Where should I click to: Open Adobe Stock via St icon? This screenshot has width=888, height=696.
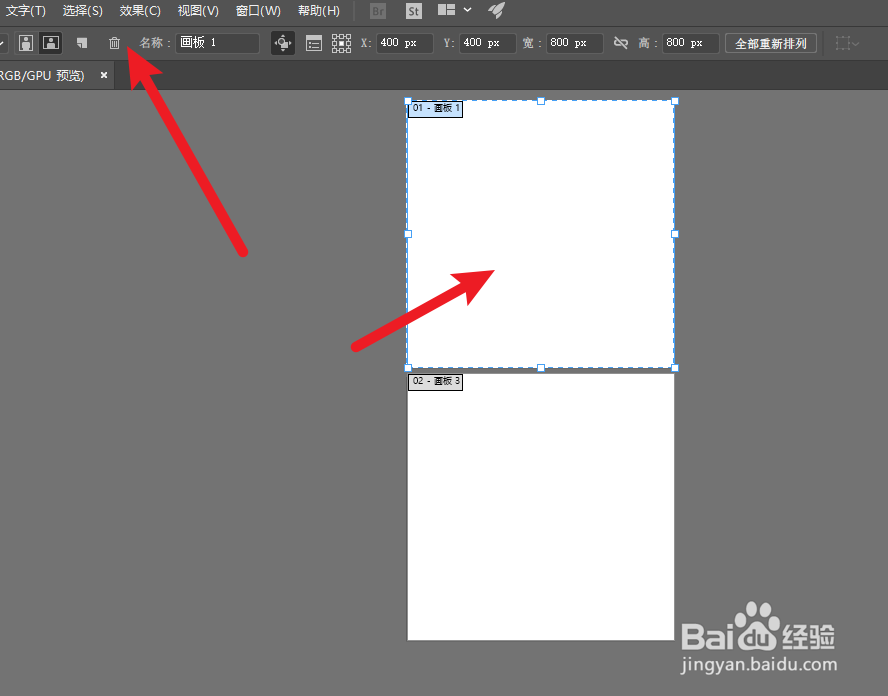[x=414, y=11]
